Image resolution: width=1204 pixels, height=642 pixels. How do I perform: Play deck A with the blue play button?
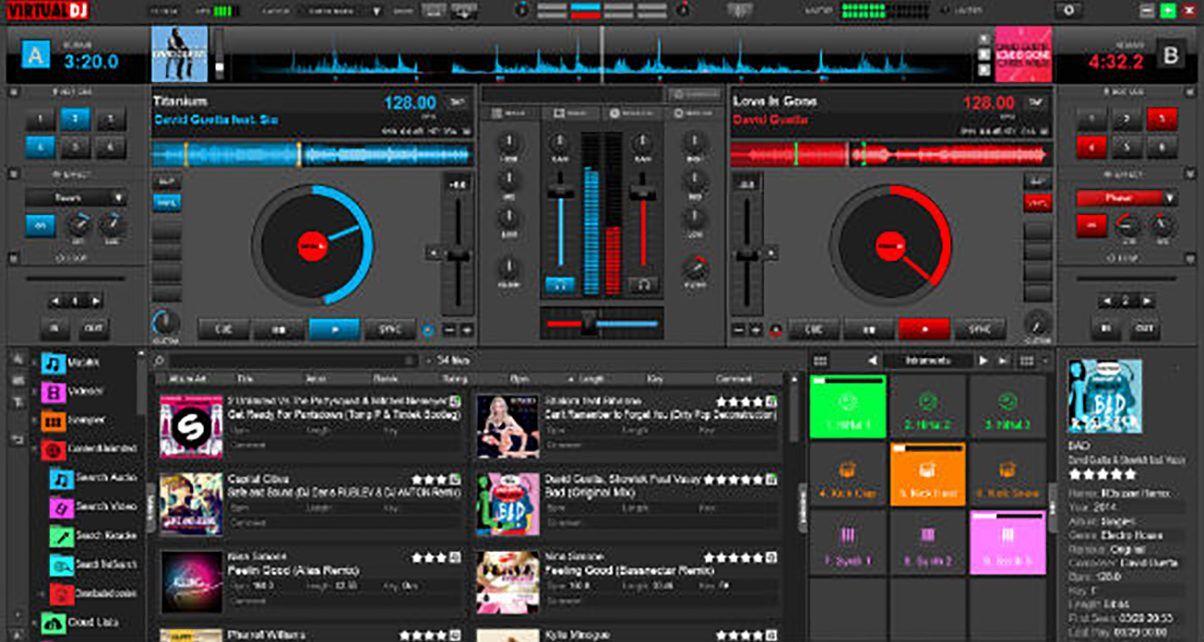point(334,329)
